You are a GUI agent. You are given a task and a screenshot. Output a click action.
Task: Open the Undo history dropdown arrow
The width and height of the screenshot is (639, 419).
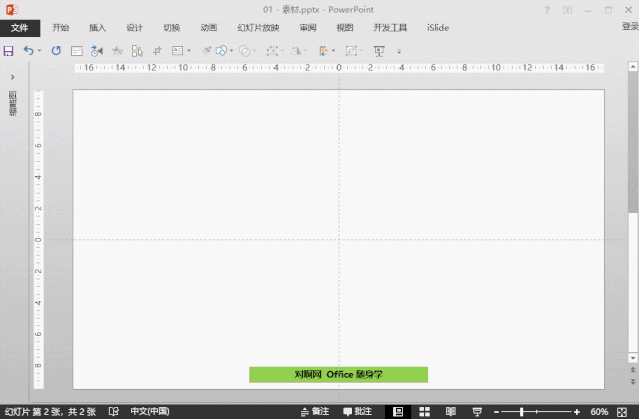[x=40, y=50]
